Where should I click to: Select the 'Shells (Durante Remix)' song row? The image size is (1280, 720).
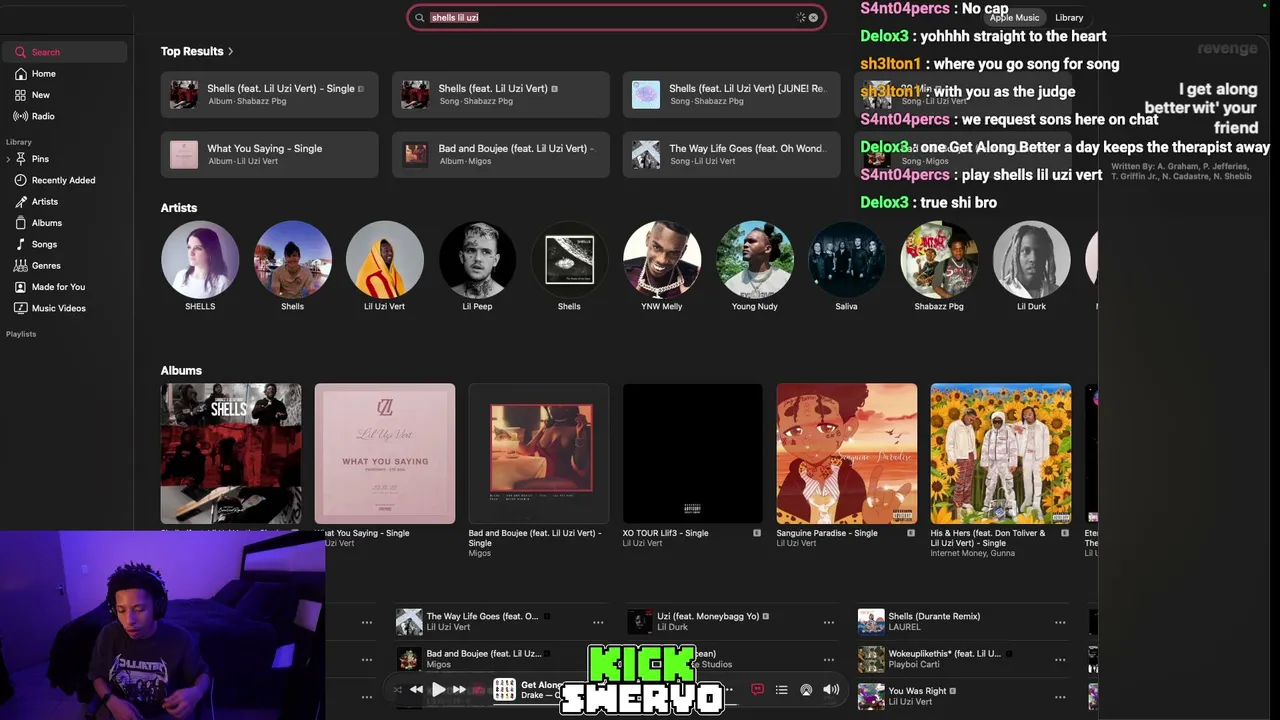coord(964,622)
